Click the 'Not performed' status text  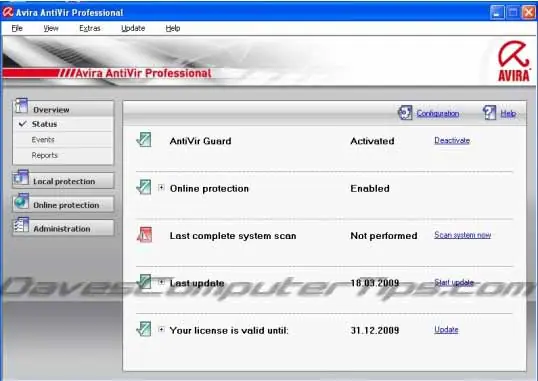(x=384, y=236)
